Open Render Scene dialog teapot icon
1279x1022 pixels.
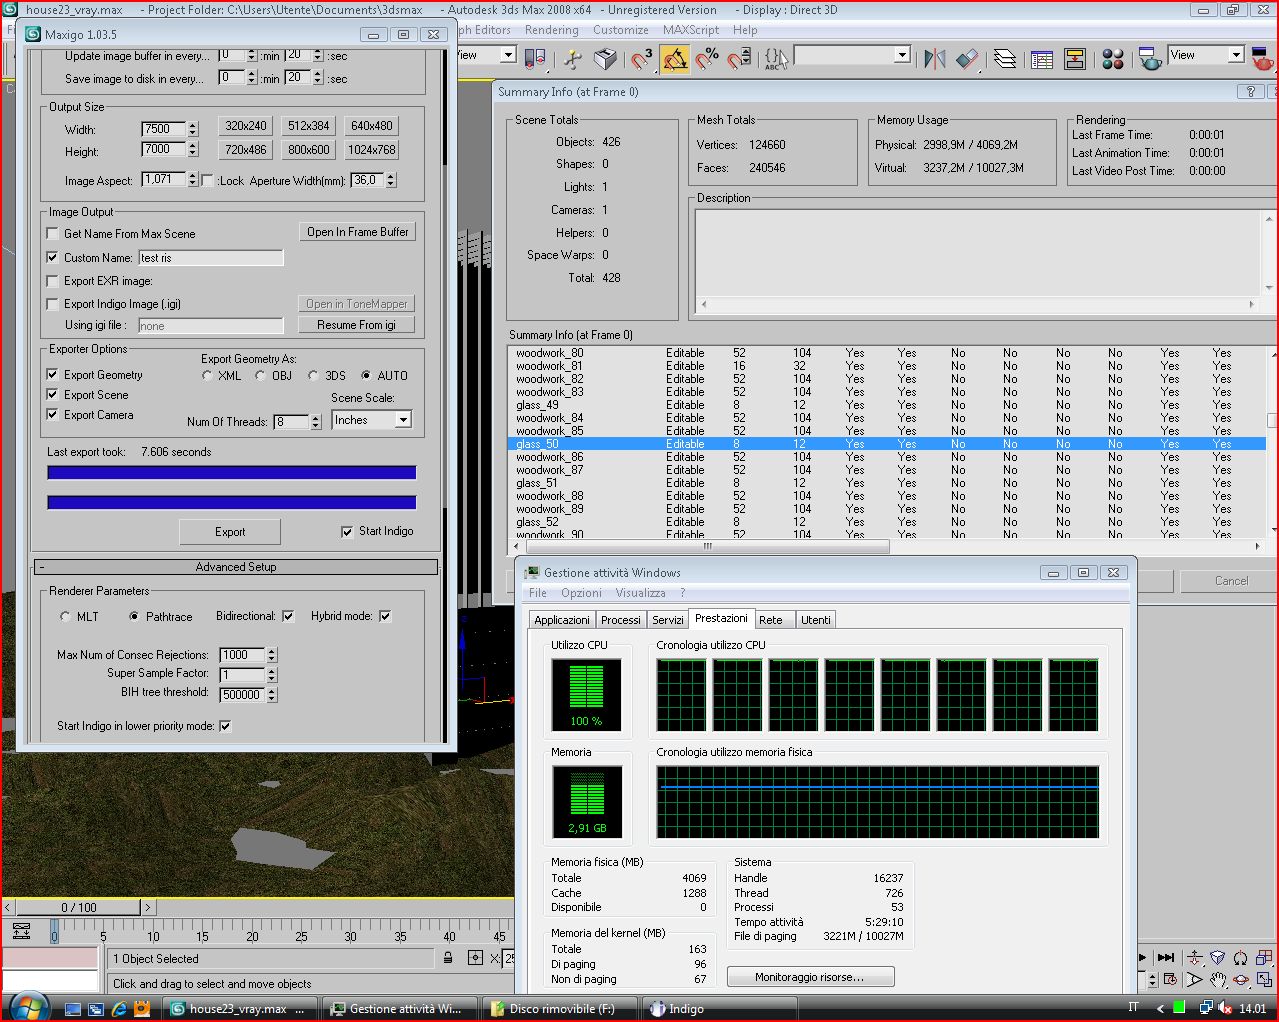[x=1151, y=59]
